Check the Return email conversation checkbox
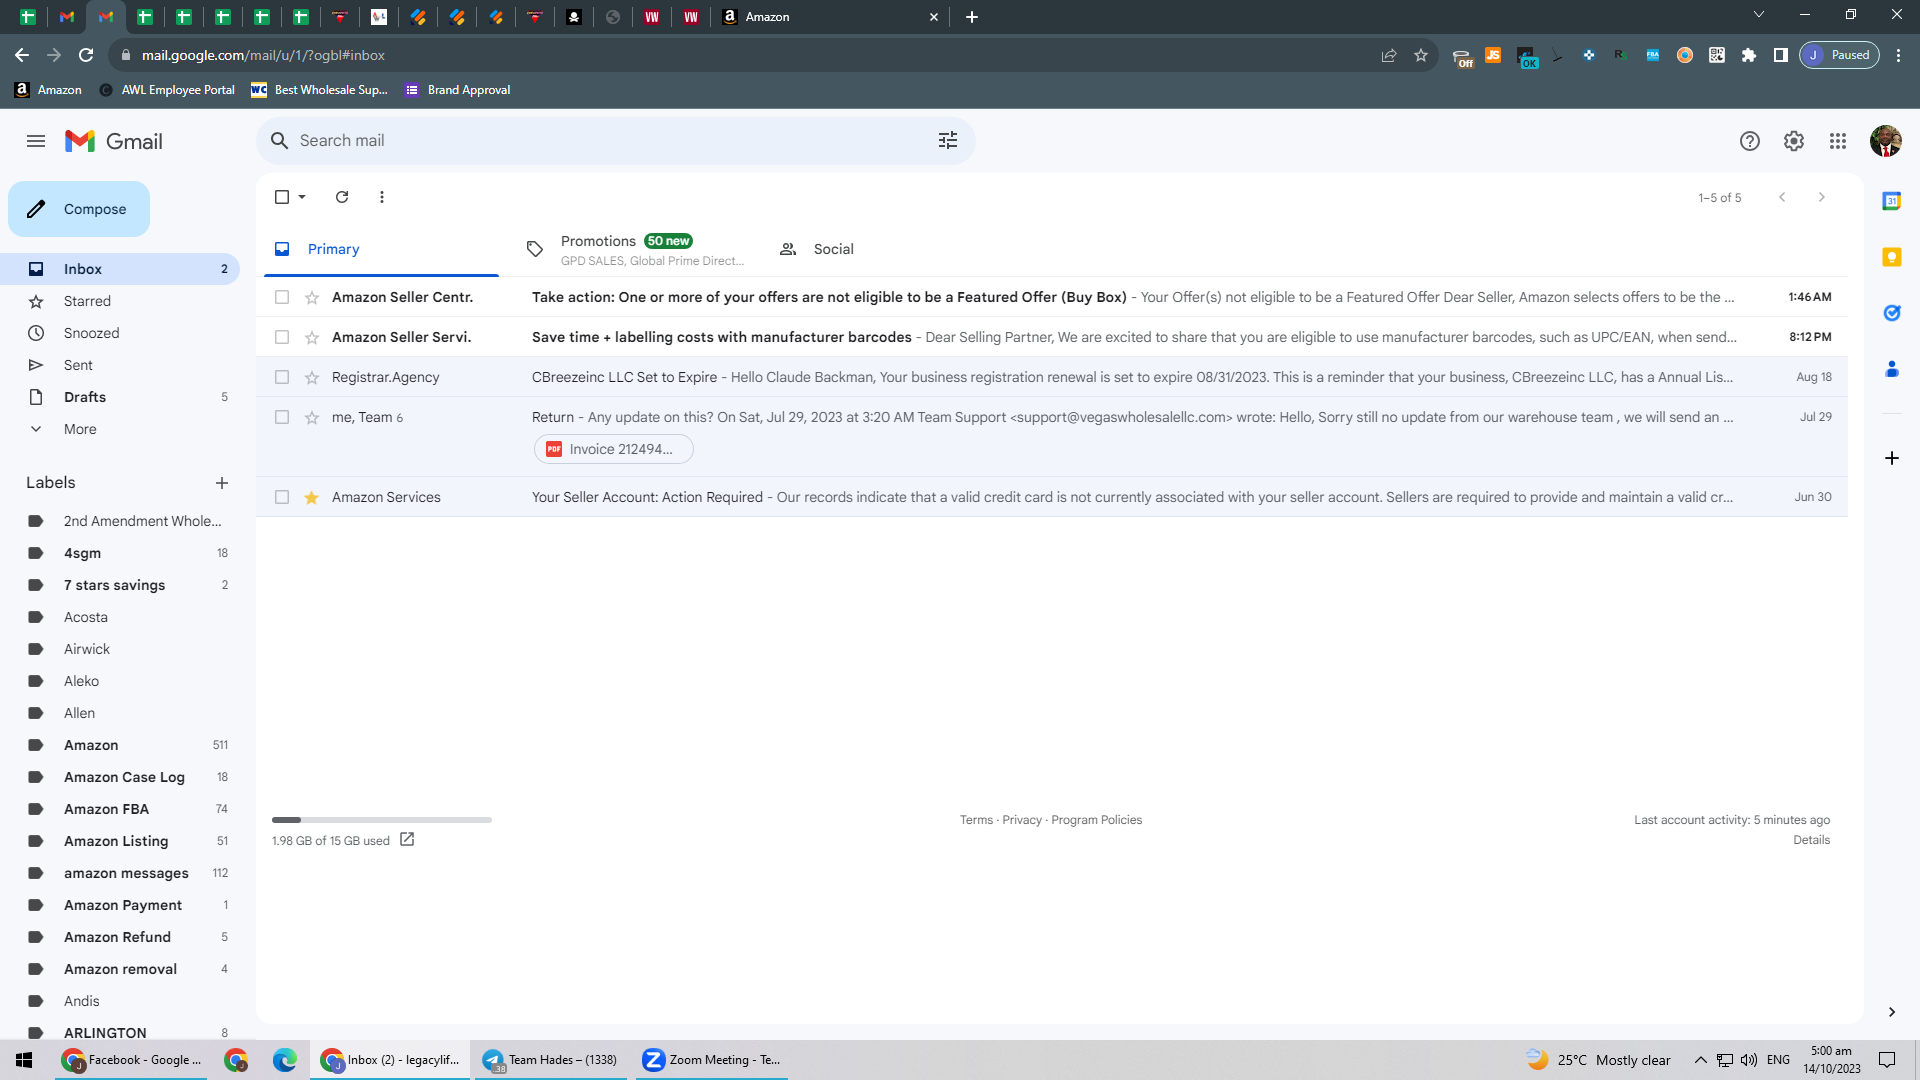 click(x=282, y=417)
